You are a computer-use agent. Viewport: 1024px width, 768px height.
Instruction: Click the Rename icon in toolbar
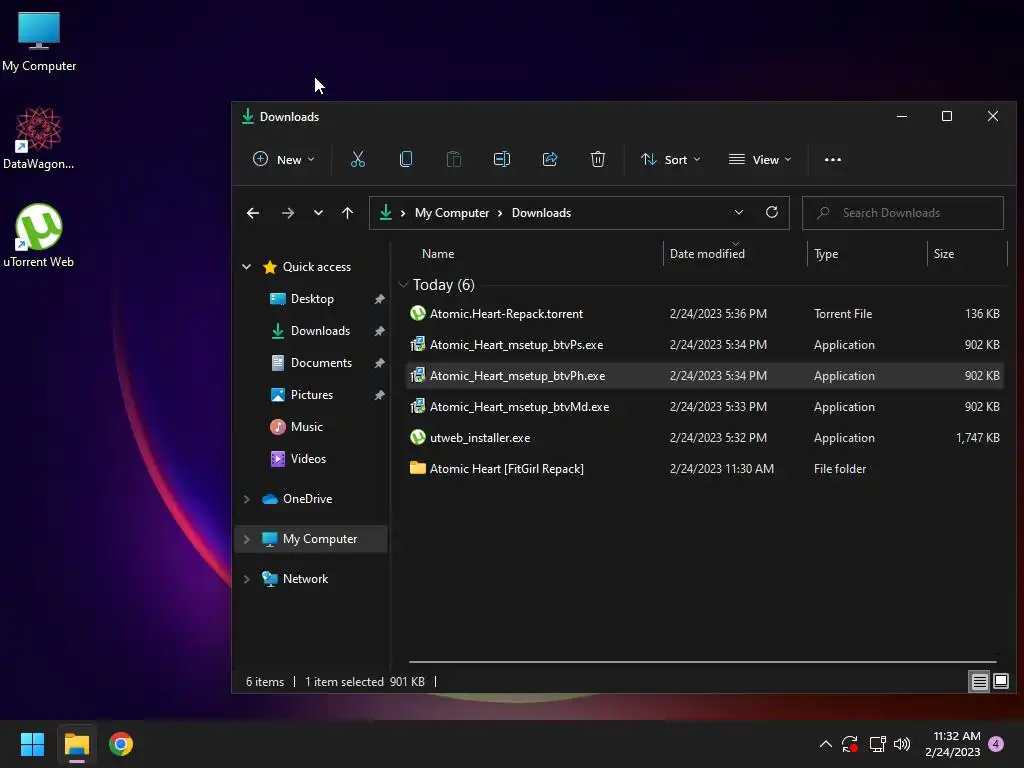tap(502, 159)
